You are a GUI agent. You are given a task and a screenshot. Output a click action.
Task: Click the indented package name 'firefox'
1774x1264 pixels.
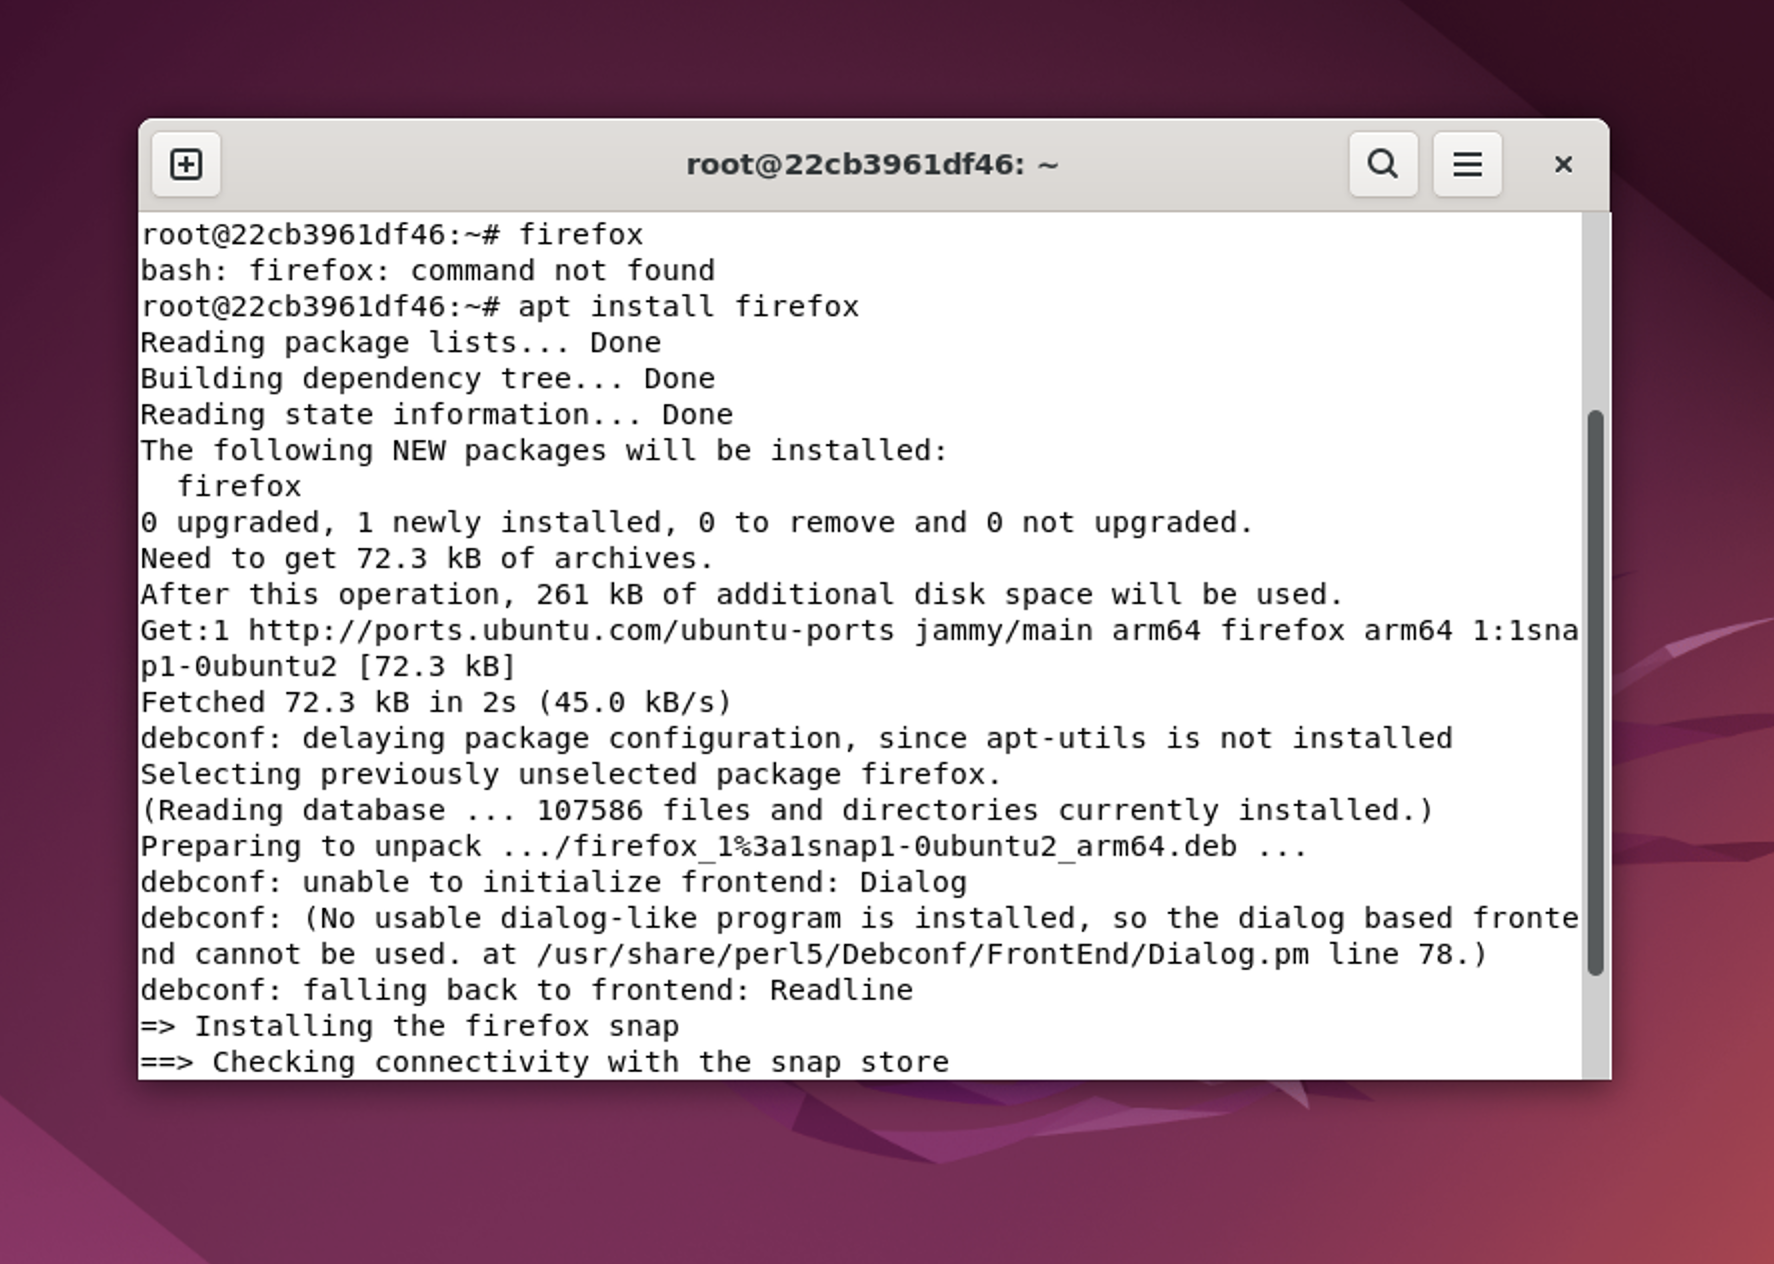point(239,486)
